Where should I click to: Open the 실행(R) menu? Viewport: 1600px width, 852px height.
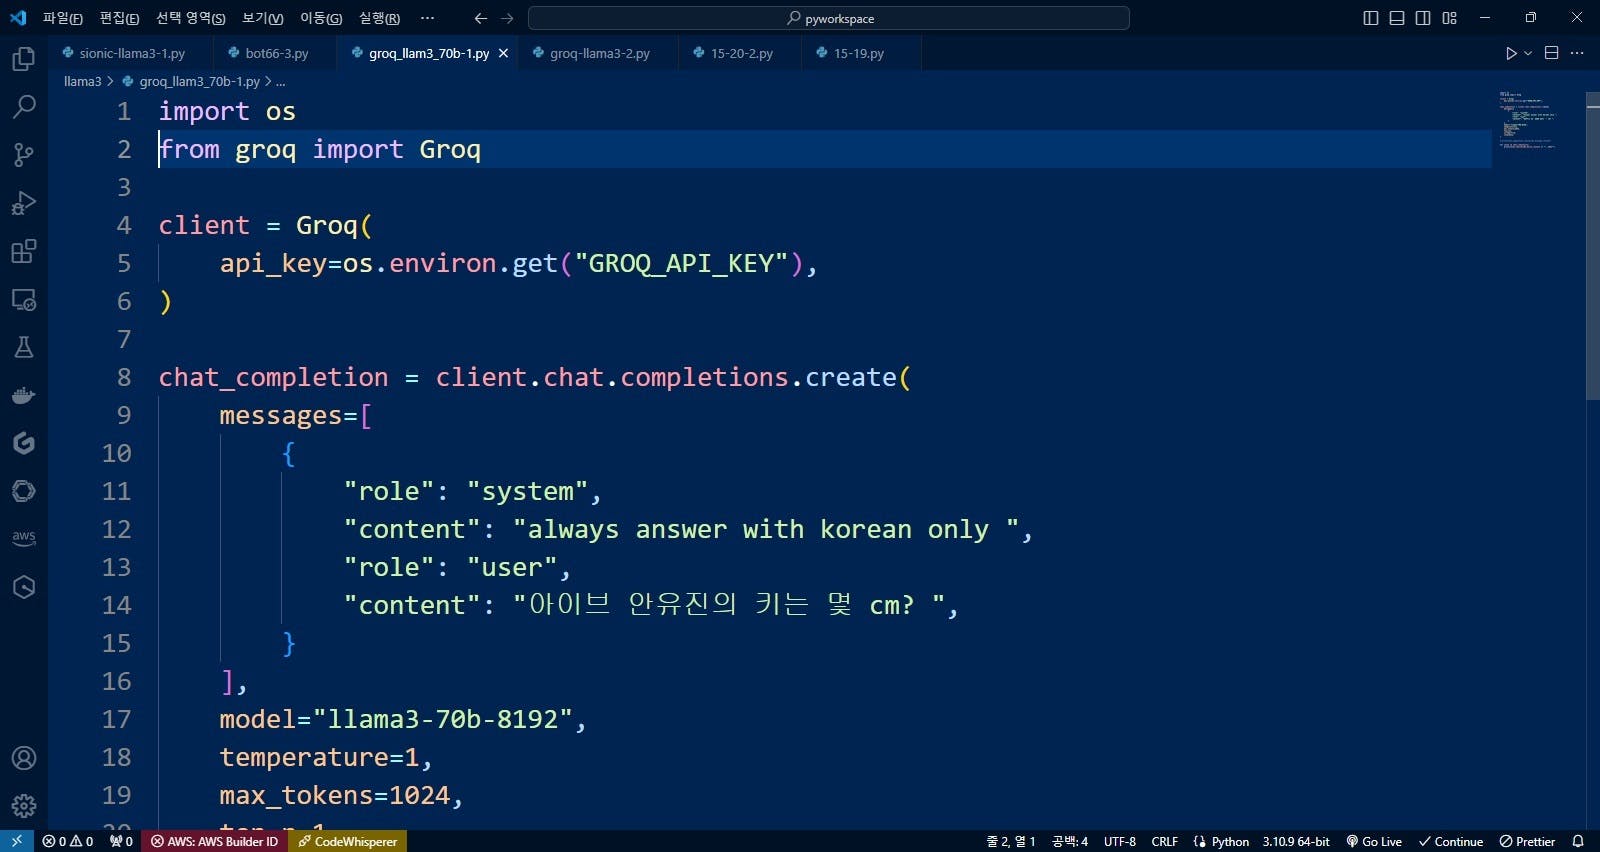click(379, 18)
